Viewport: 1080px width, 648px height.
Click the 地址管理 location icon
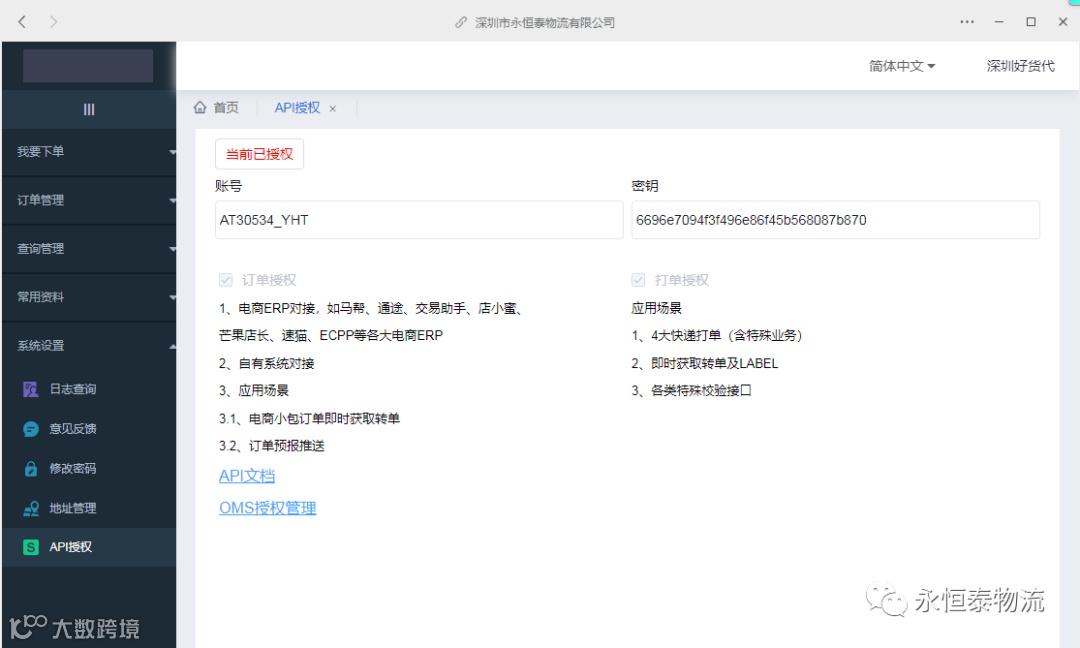tap(30, 509)
